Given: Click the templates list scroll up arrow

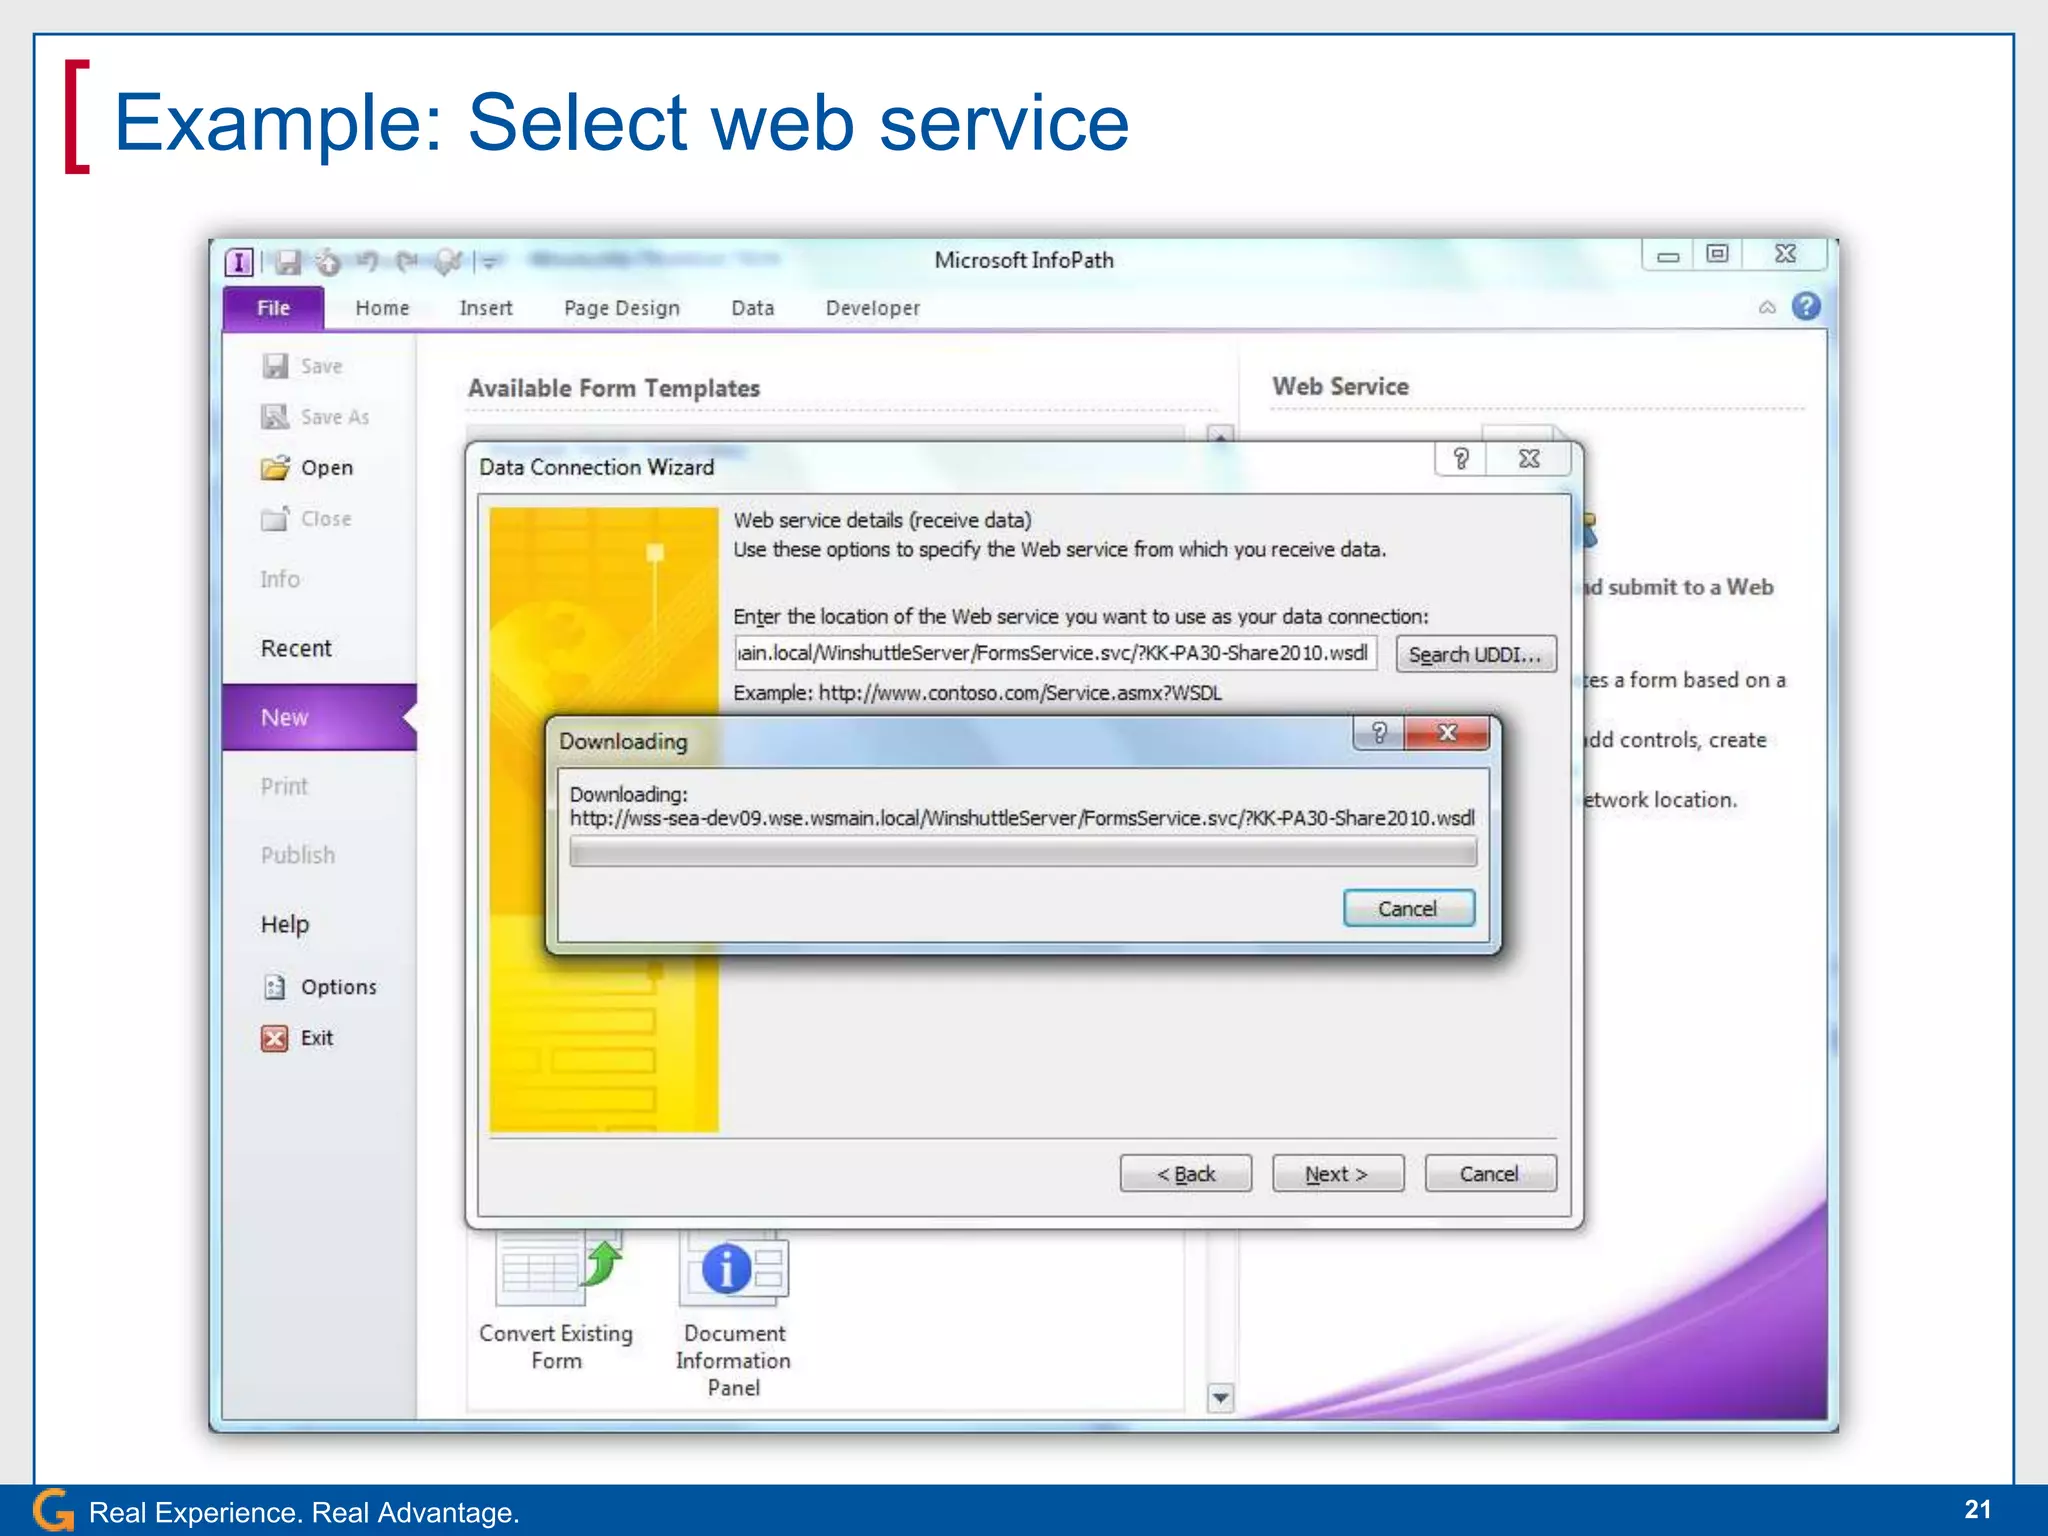Looking at the screenshot, I should [1220, 435].
